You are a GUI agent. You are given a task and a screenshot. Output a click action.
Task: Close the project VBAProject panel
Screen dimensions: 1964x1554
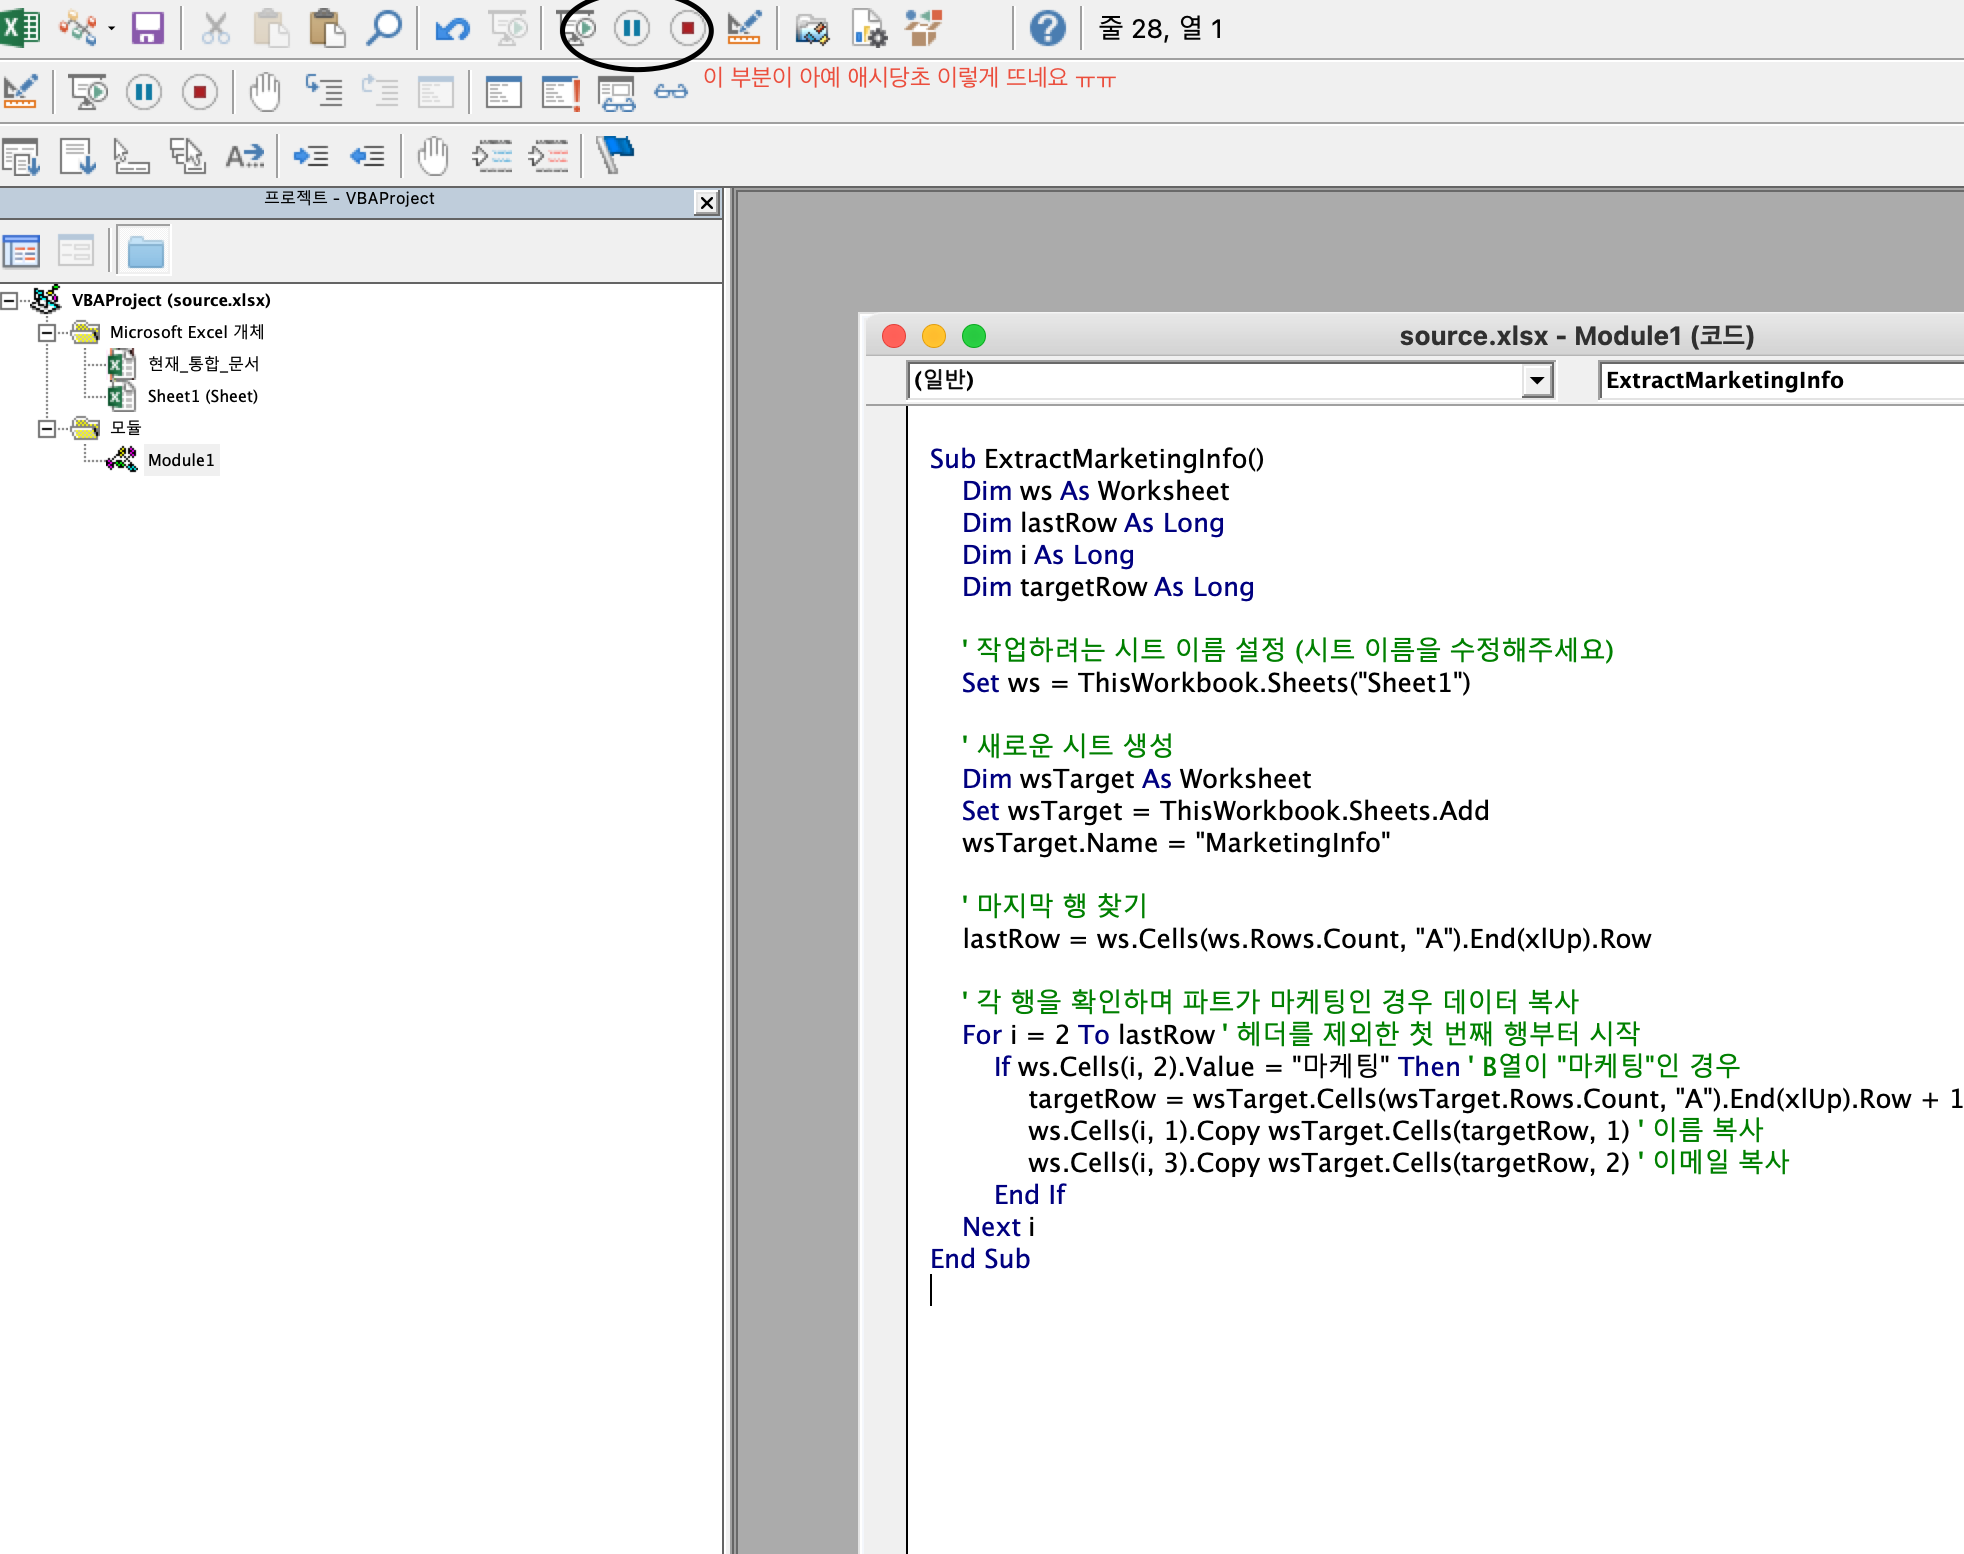click(x=707, y=202)
